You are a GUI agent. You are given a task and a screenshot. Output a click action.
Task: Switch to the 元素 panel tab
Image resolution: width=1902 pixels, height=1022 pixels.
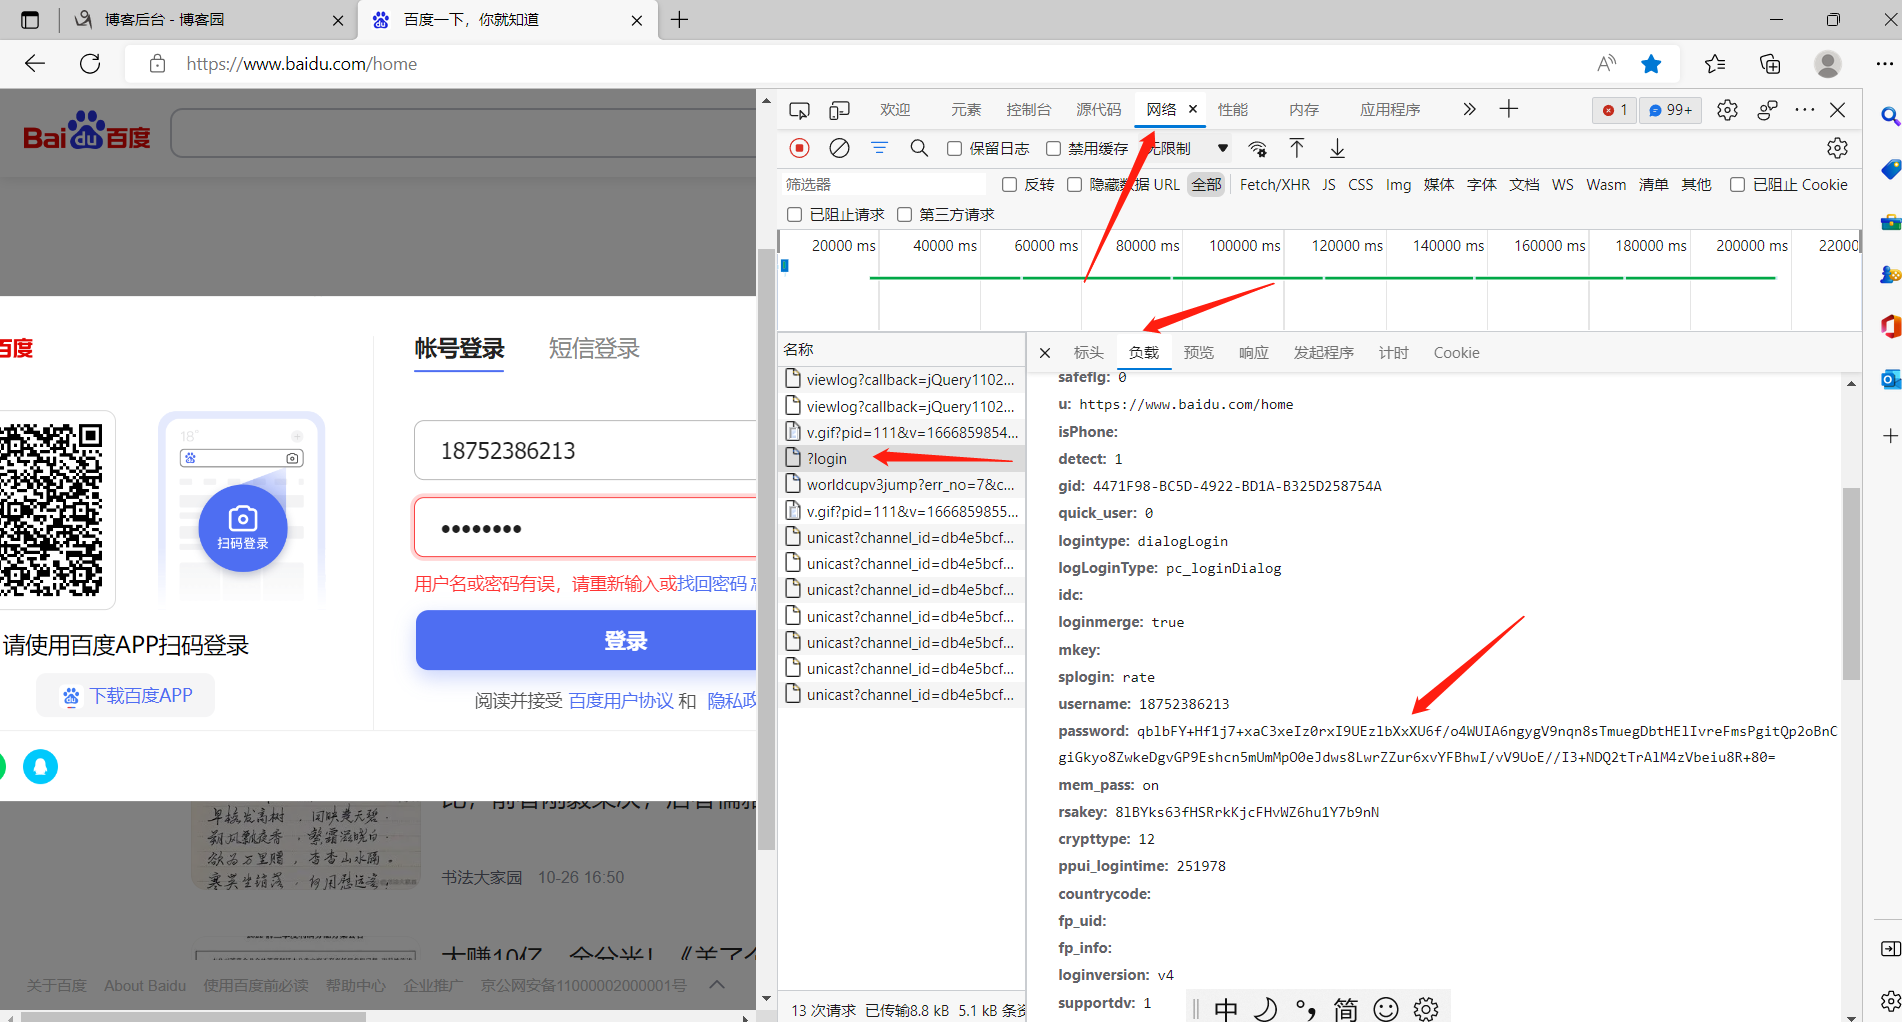(966, 110)
